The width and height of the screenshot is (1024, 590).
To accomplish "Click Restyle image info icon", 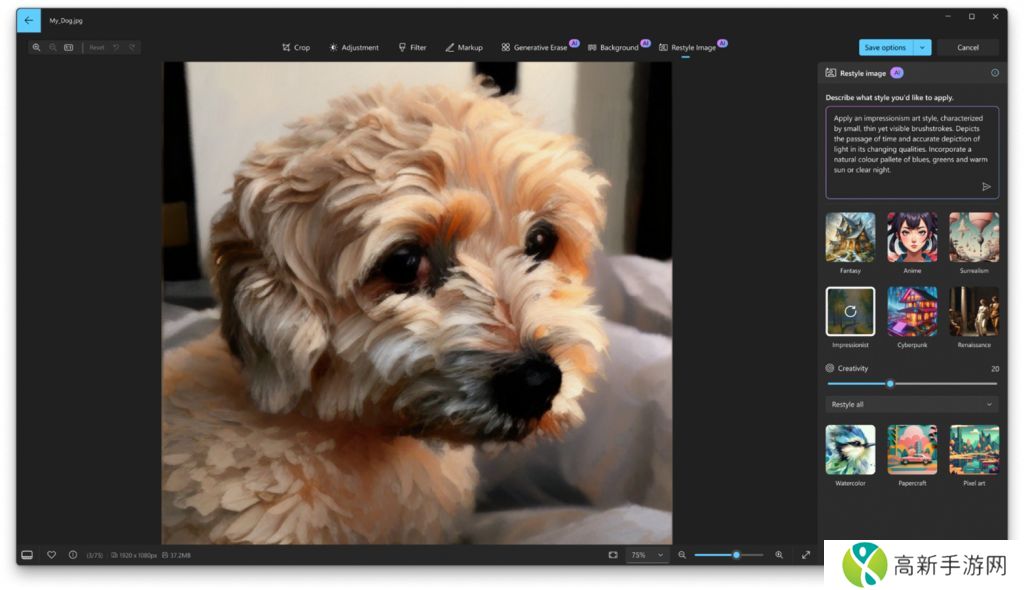I will [x=995, y=73].
